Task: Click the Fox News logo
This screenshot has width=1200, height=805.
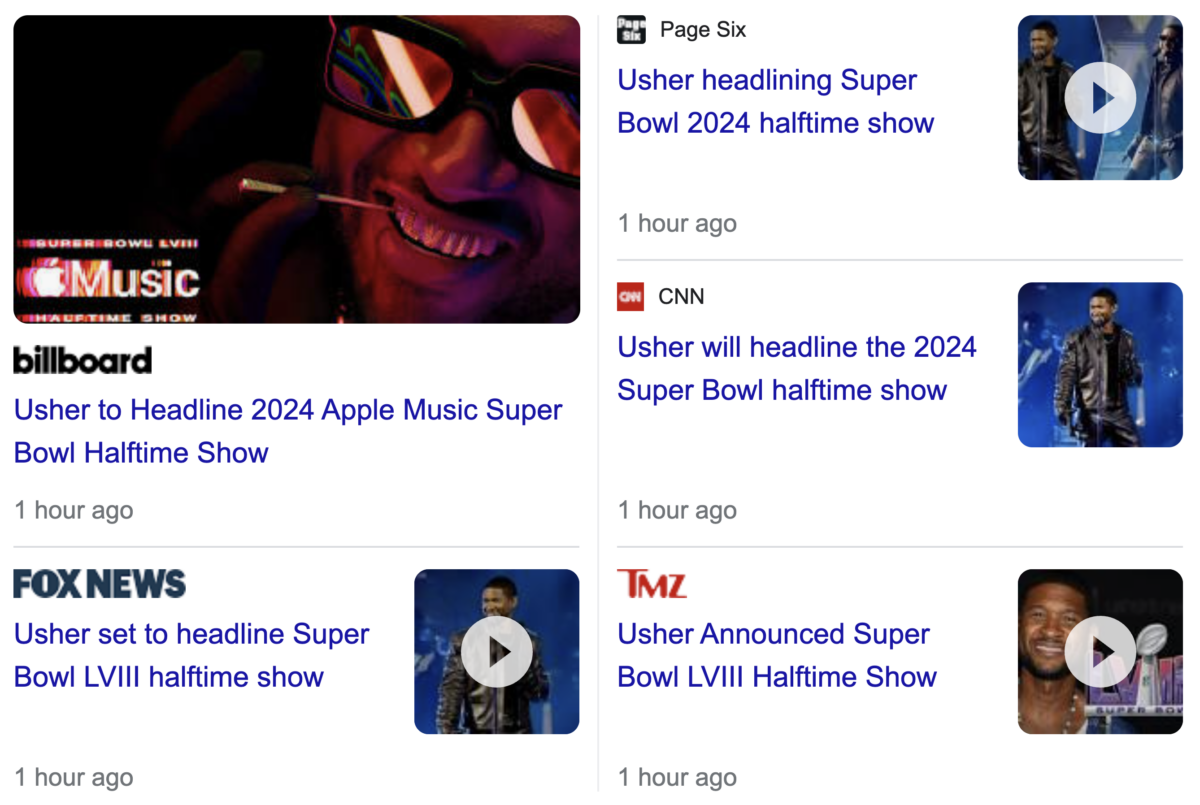Action: coord(100,583)
